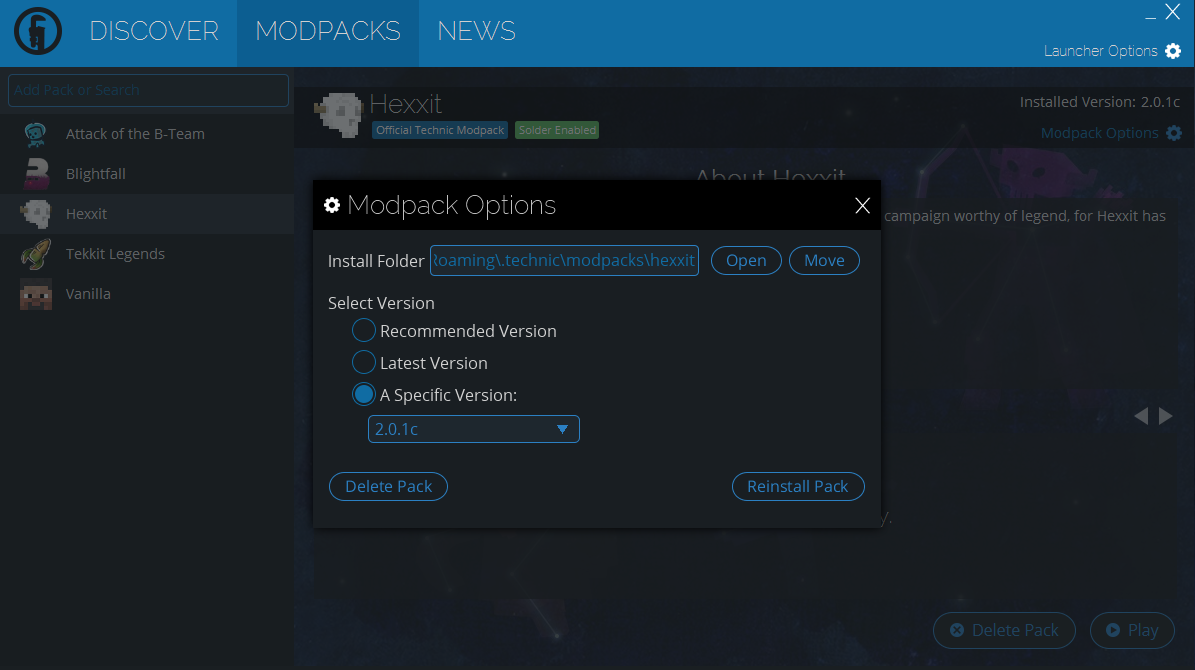Click the Attack of the B-Team pack icon

pyautogui.click(x=36, y=134)
